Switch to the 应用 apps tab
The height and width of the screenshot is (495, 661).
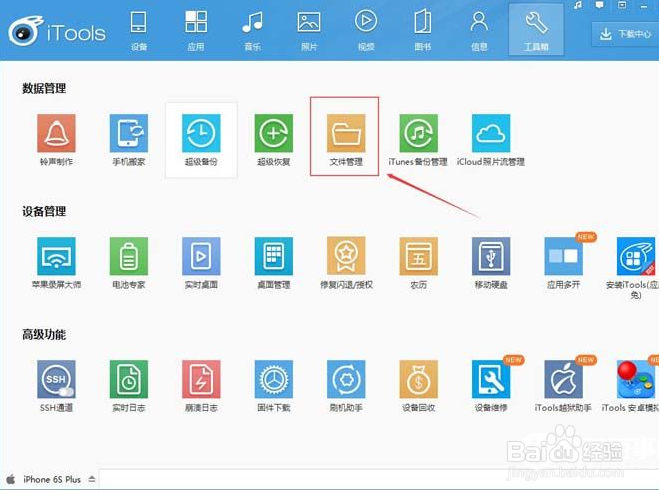click(196, 30)
